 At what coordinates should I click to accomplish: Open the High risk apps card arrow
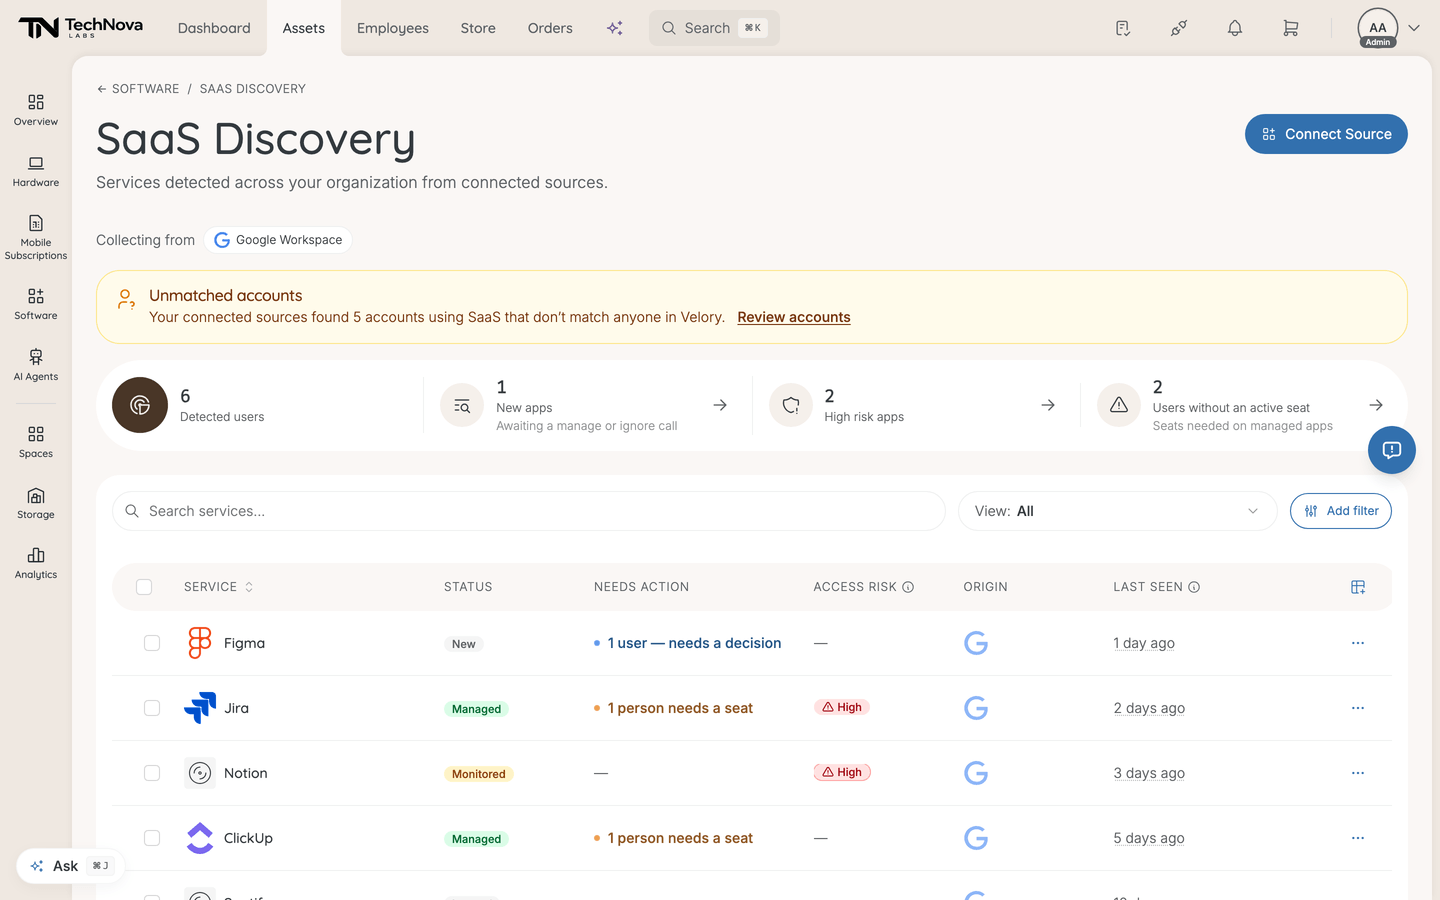(x=1048, y=405)
